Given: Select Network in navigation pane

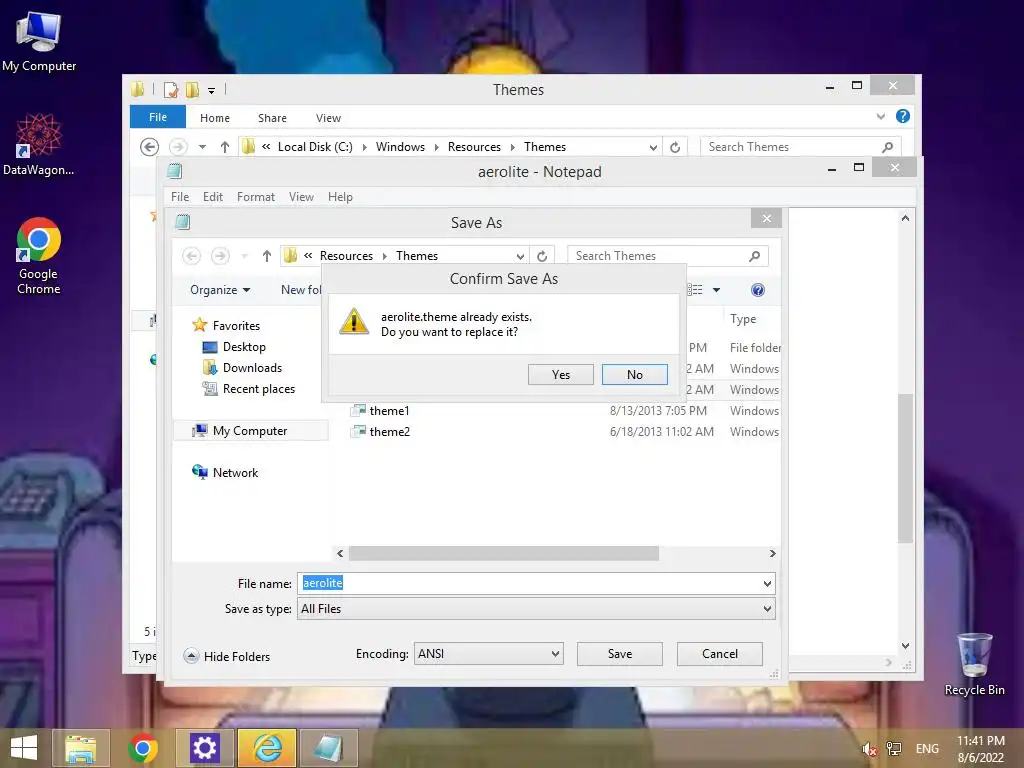Looking at the screenshot, I should 225,472.
